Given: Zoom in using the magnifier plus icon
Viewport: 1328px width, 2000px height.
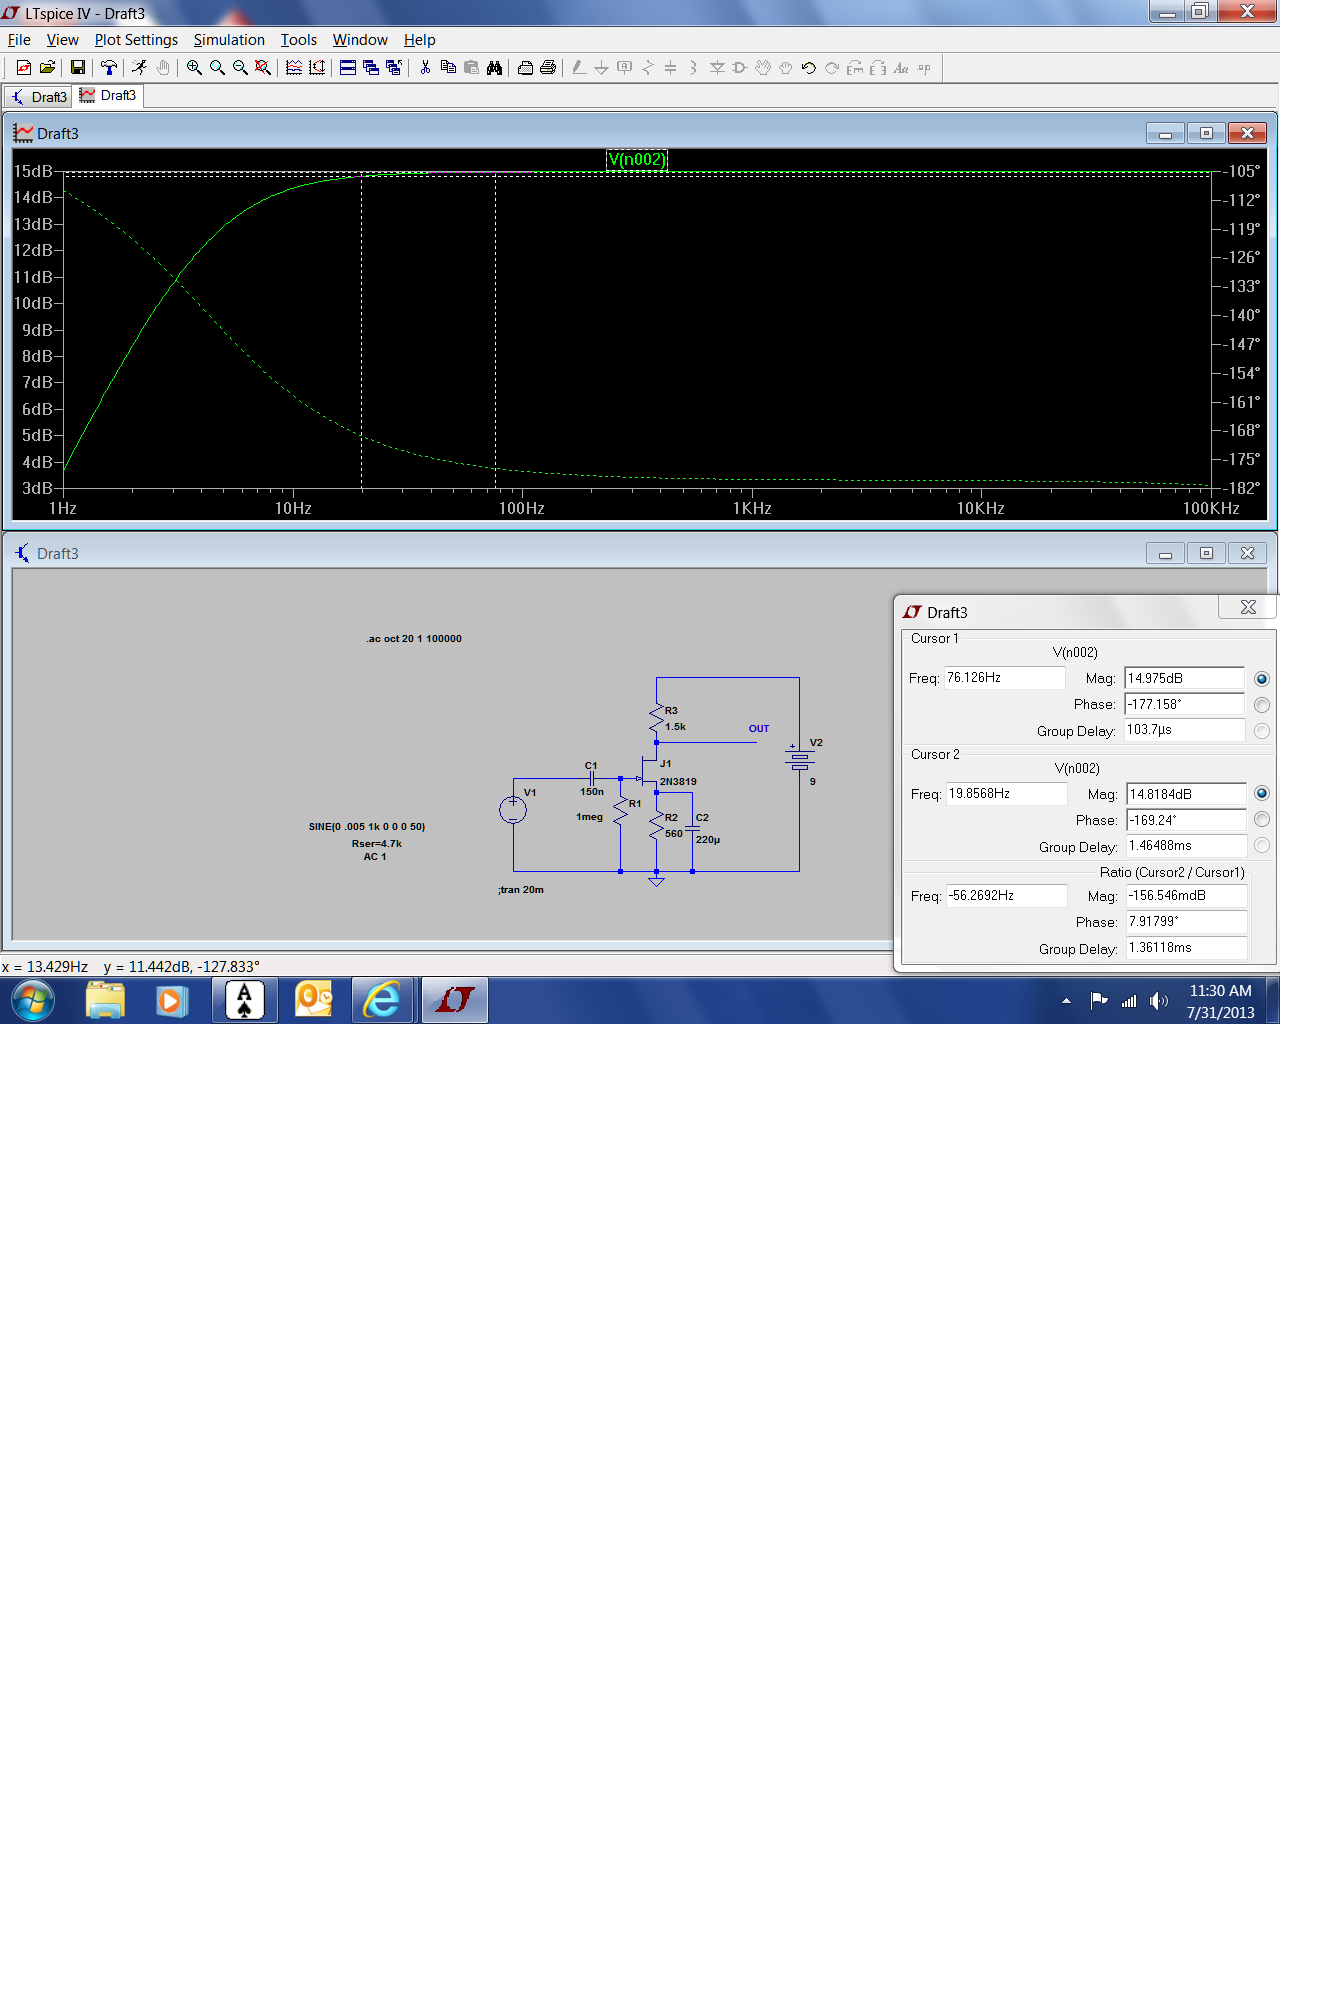Looking at the screenshot, I should tap(194, 68).
